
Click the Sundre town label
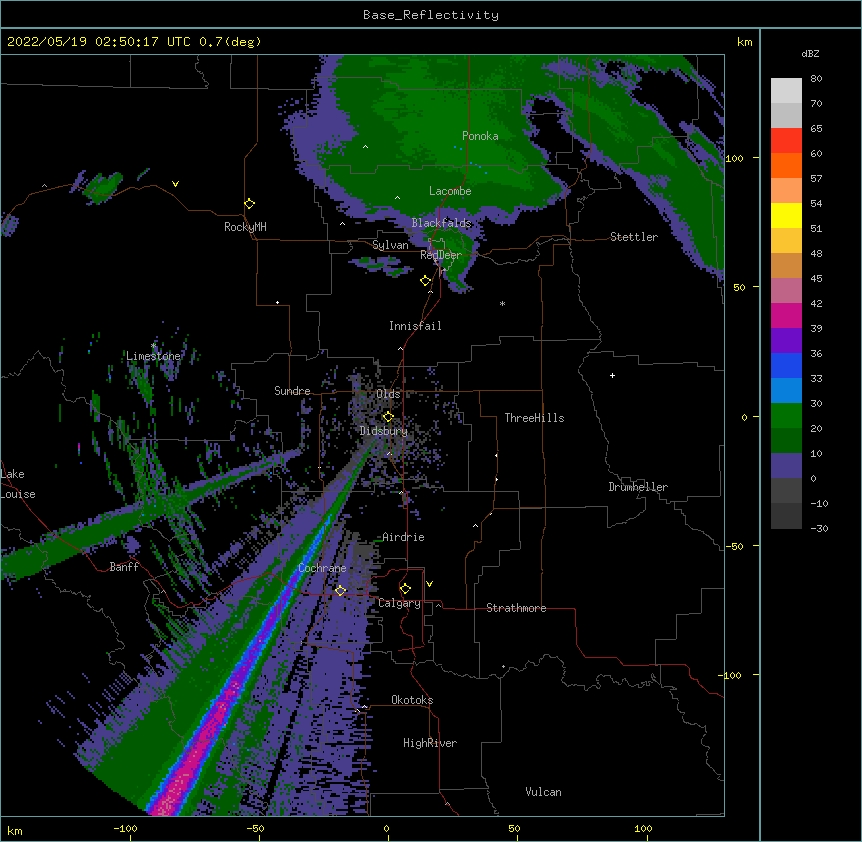tap(292, 391)
